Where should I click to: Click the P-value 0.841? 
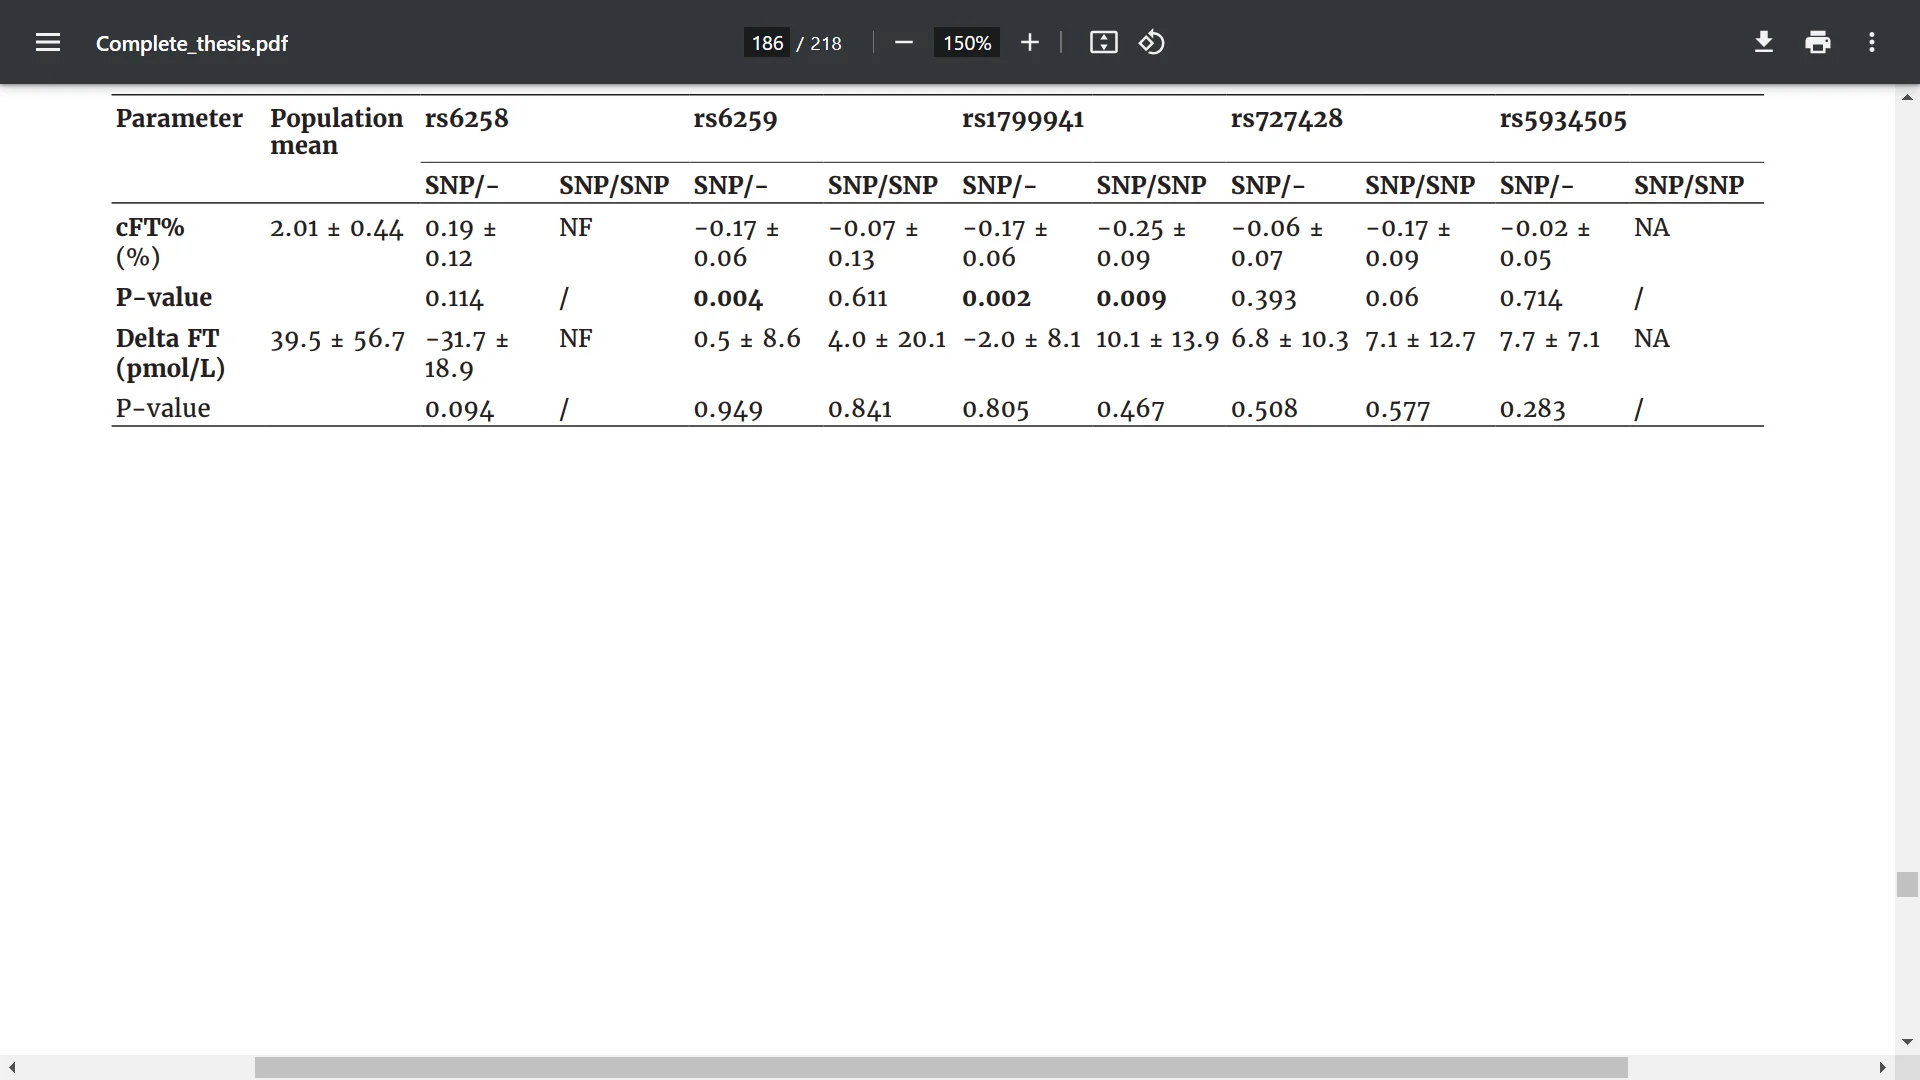click(x=859, y=409)
